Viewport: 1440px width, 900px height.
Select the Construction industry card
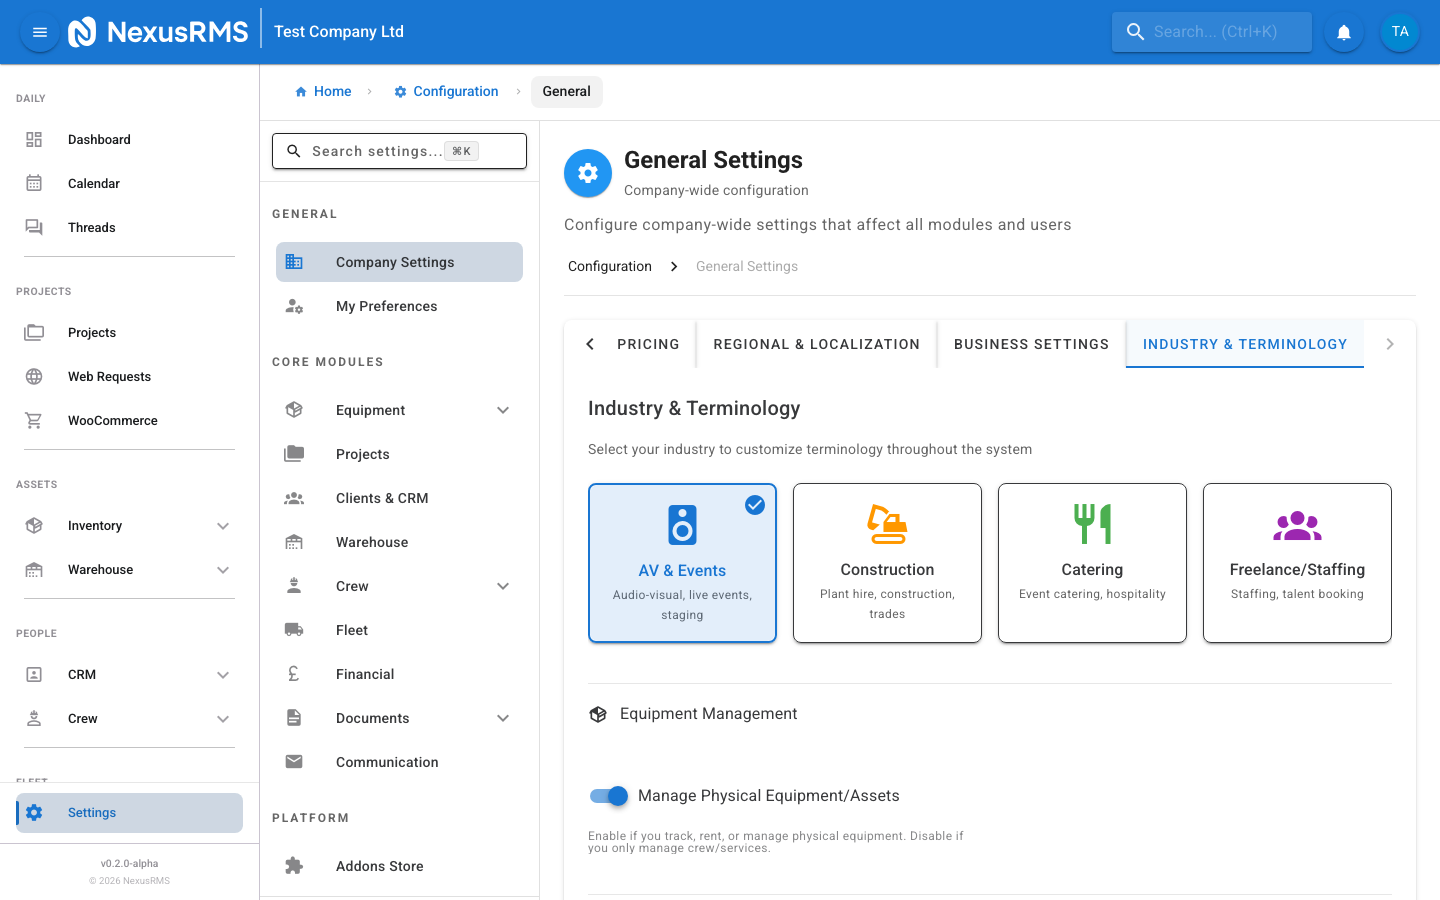pos(887,562)
